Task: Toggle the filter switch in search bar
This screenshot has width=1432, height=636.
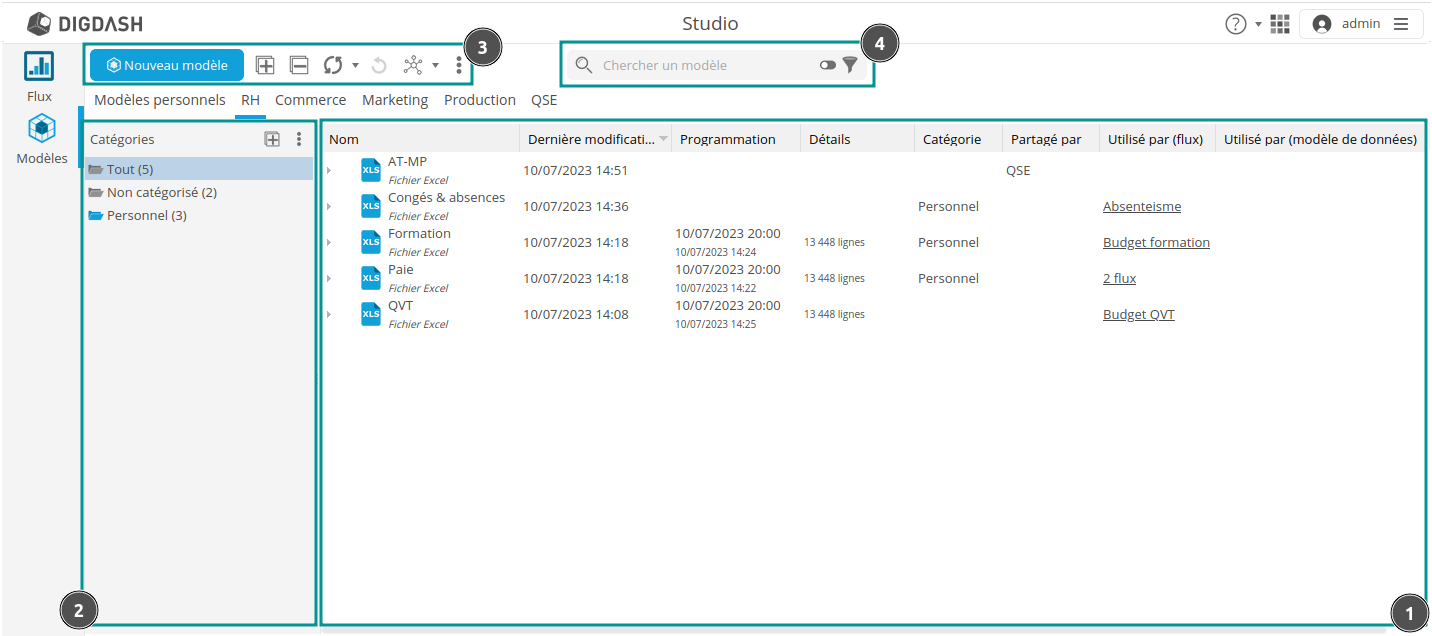Action: point(827,65)
